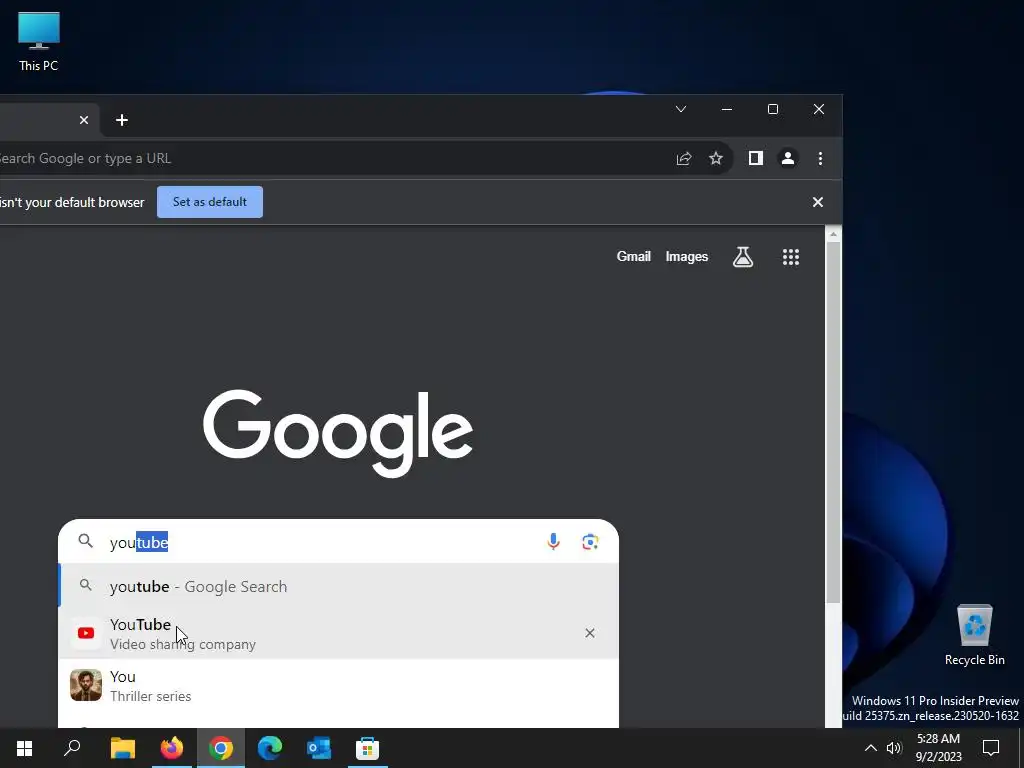Viewport: 1024px width, 768px height.
Task: Open the clock showing 5:28 AM
Action: pyautogui.click(x=938, y=748)
